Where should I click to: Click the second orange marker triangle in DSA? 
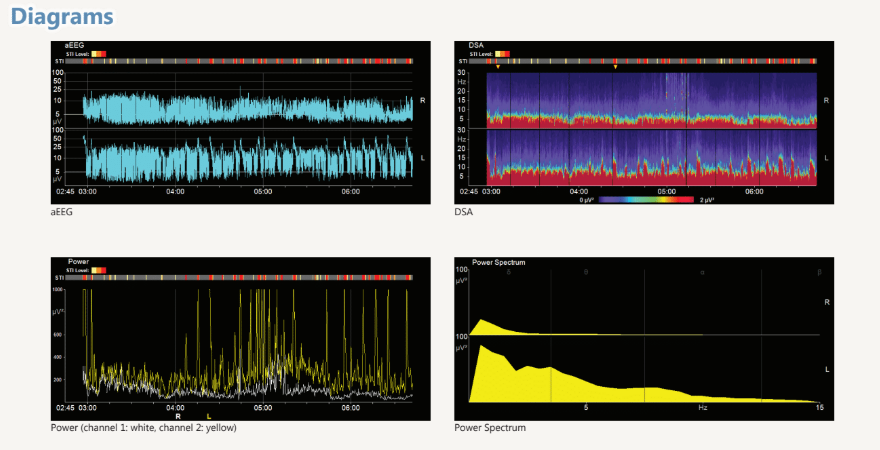tap(615, 68)
